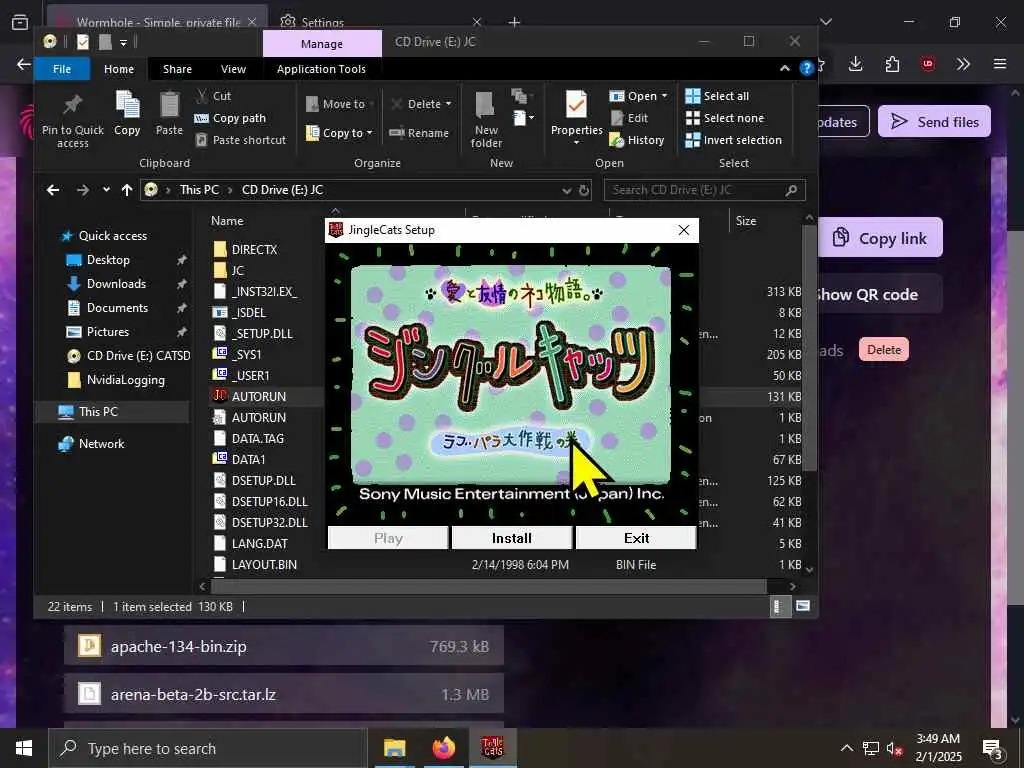The image size is (1024, 768).
Task: Select the LAYOUT.BIN file
Action: (264, 565)
